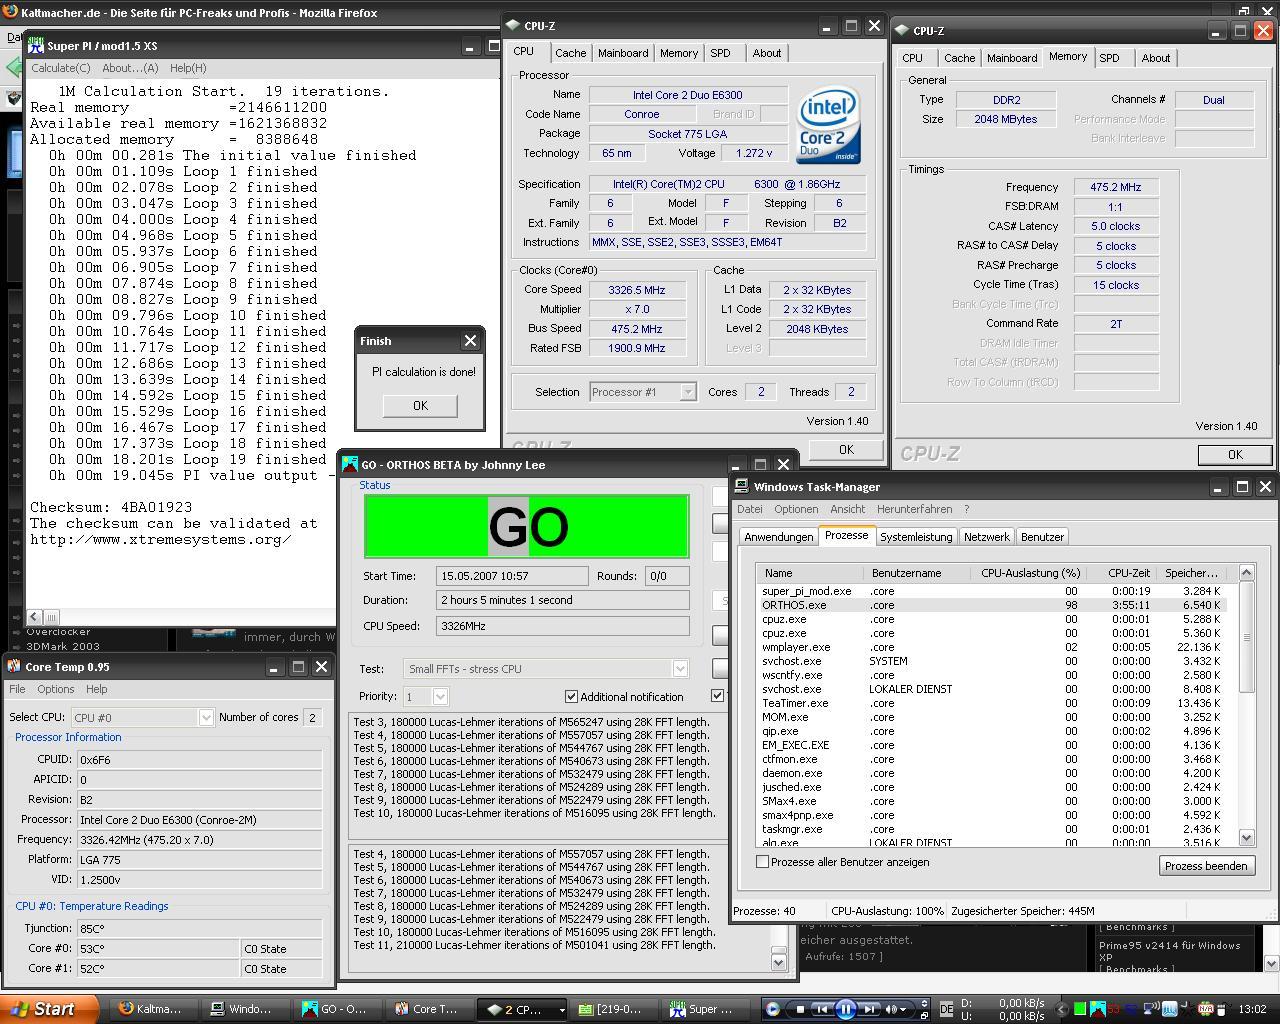Click the Media Player logo in taskbar toolbar
This screenshot has height=1024, width=1280.
tap(772, 1009)
